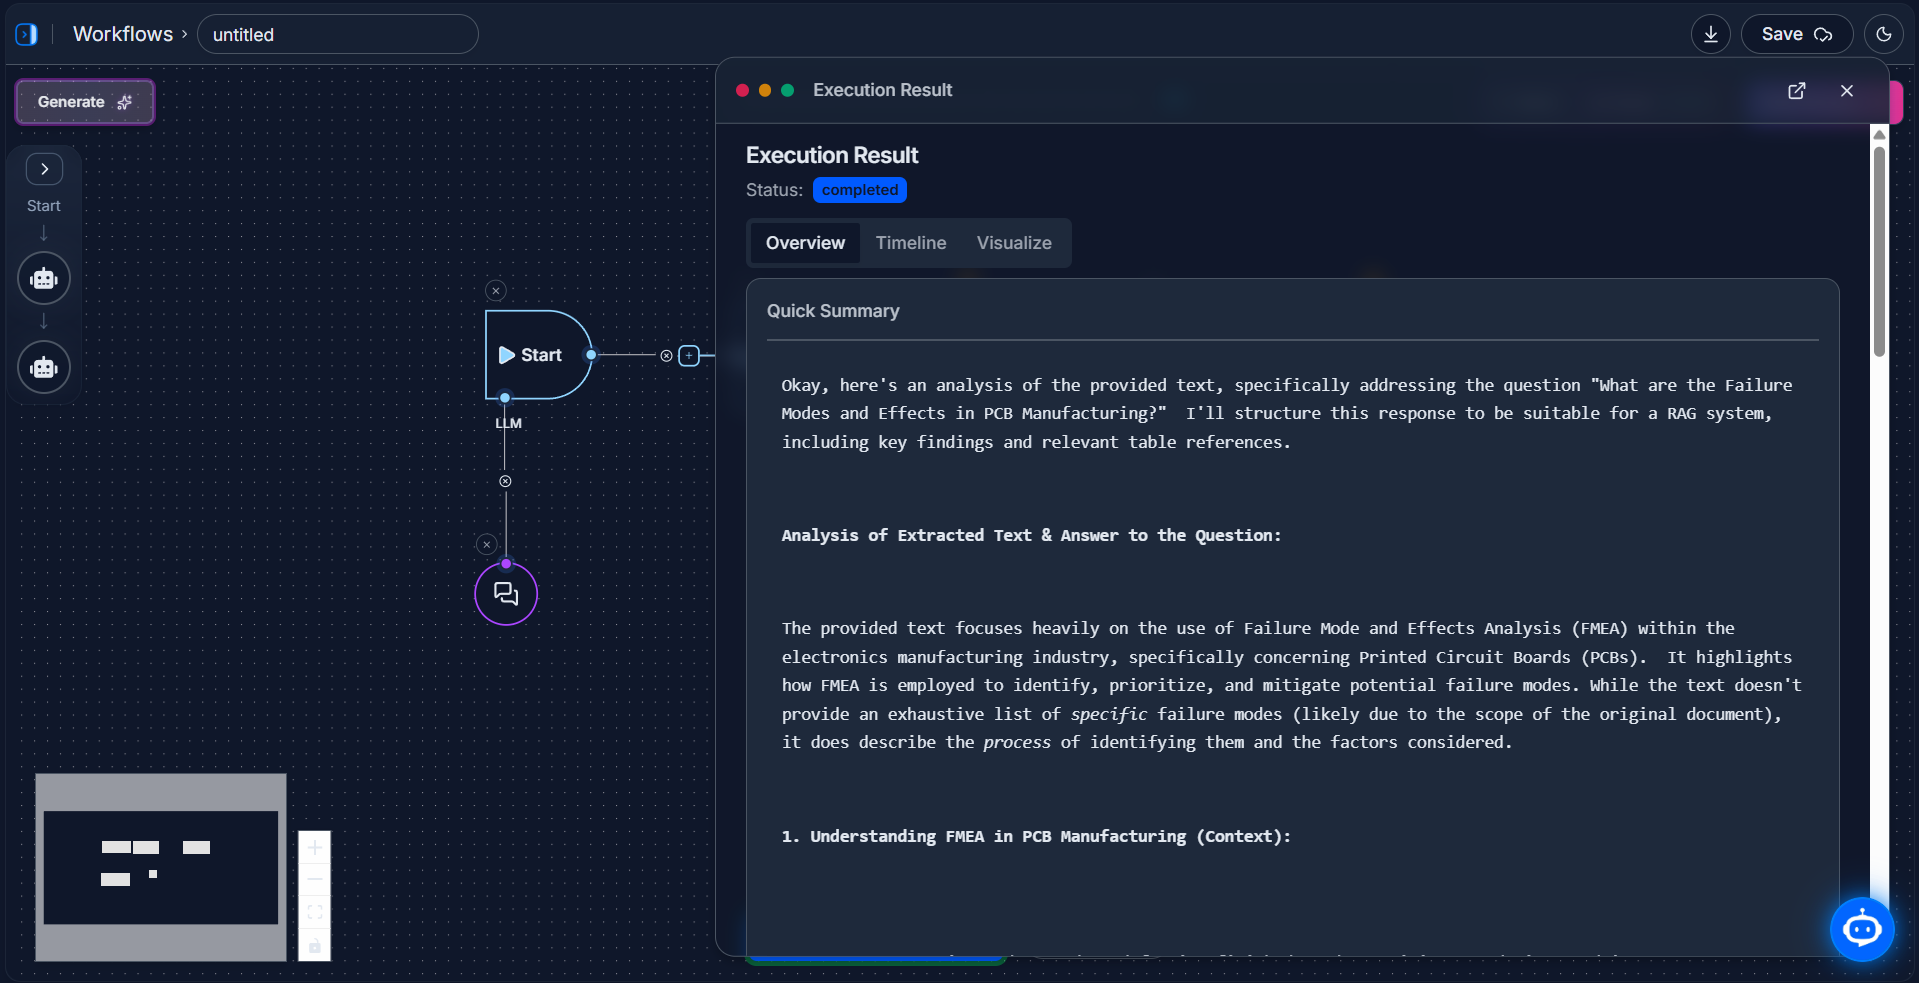Select second robot agent icon in sidebar

coord(44,367)
